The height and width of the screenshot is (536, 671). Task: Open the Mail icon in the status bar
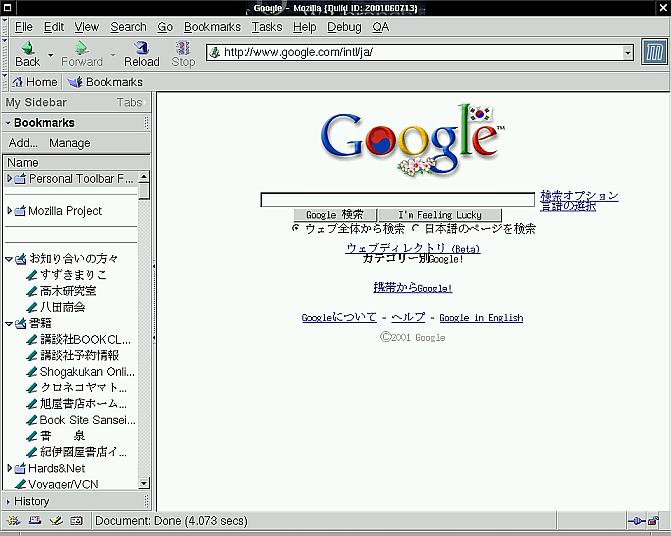click(x=35, y=521)
